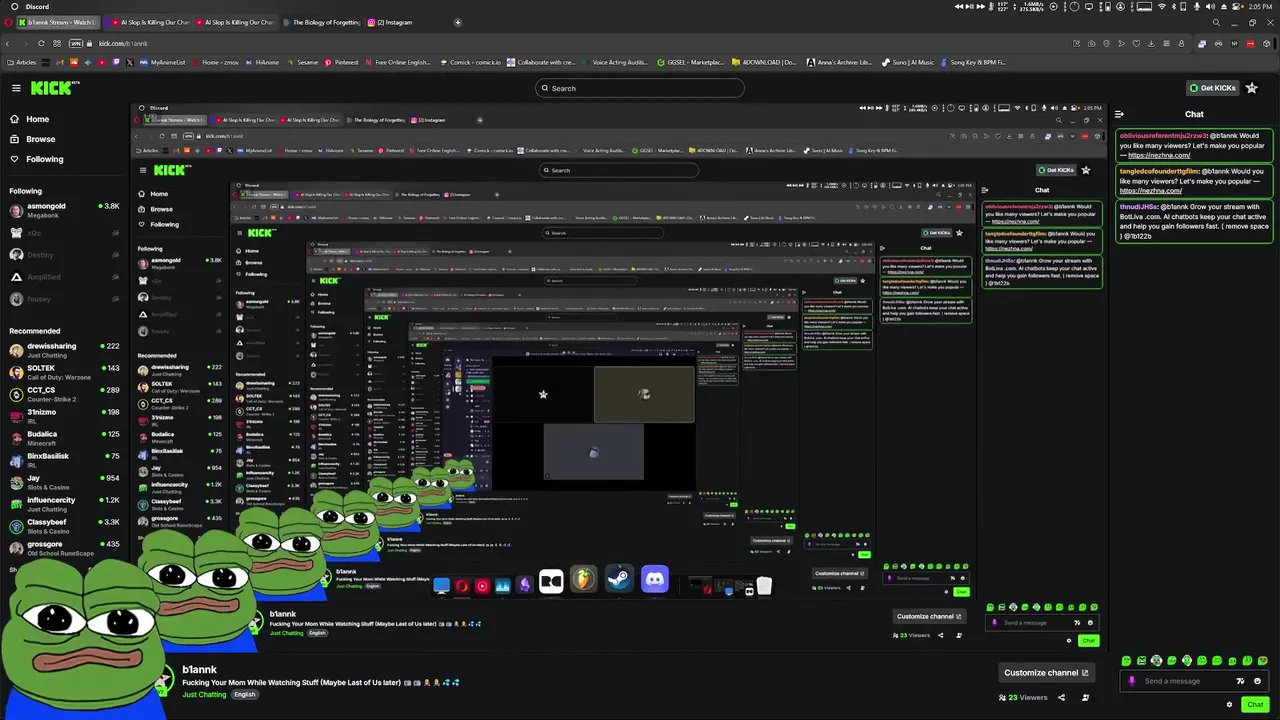Reload the page using the browser reload icon
Image resolution: width=1280 pixels, height=720 pixels.
[42, 44]
